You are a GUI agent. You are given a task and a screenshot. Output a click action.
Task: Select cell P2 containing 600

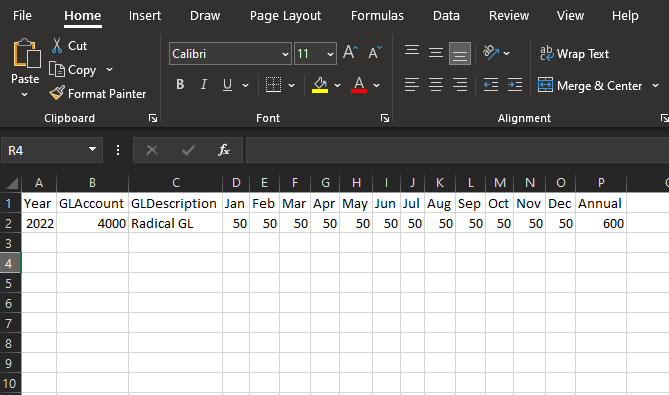click(x=601, y=224)
